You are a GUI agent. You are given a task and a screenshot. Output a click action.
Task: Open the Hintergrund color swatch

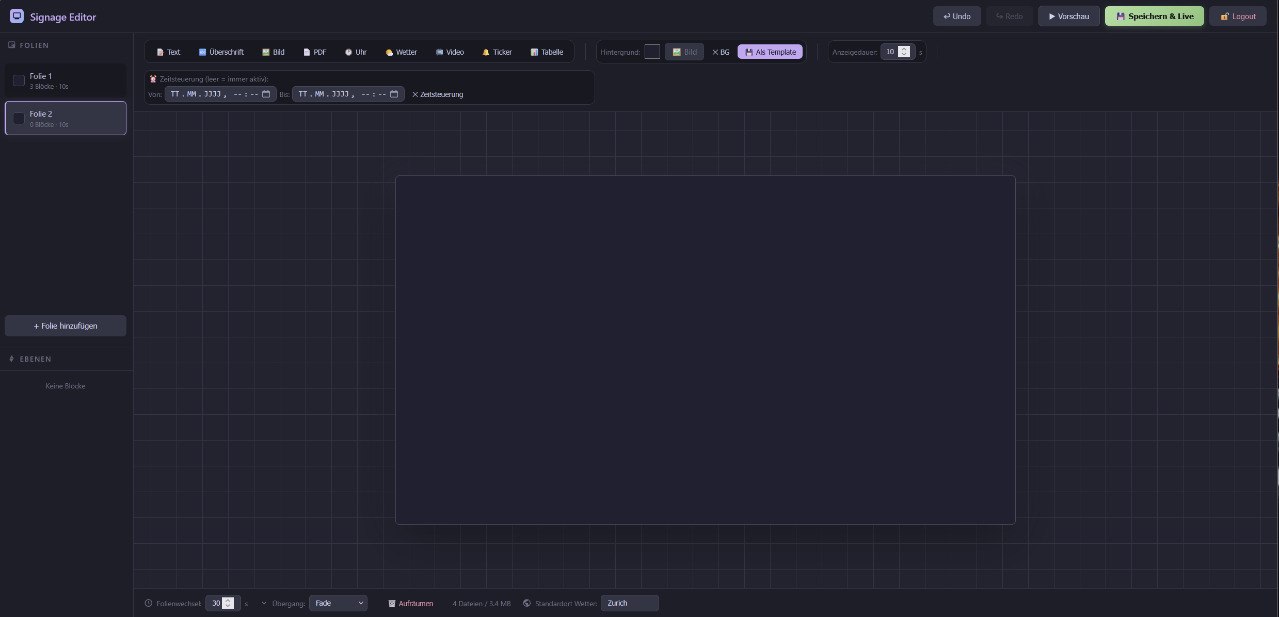652,52
